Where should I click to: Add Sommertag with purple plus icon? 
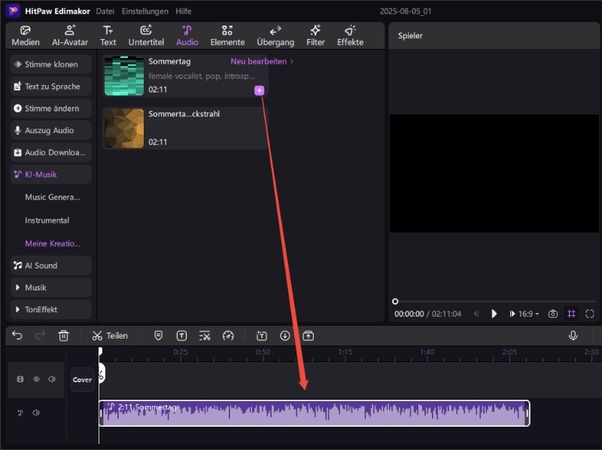click(259, 91)
